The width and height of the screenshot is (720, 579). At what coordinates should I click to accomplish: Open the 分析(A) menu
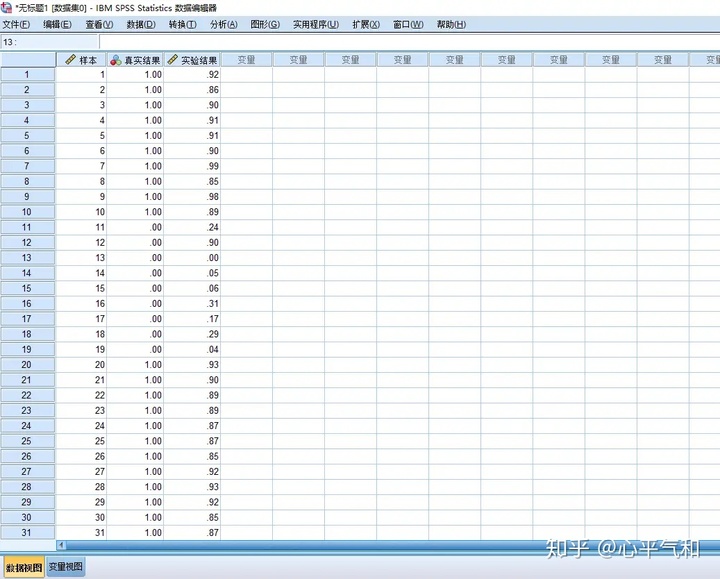[224, 24]
